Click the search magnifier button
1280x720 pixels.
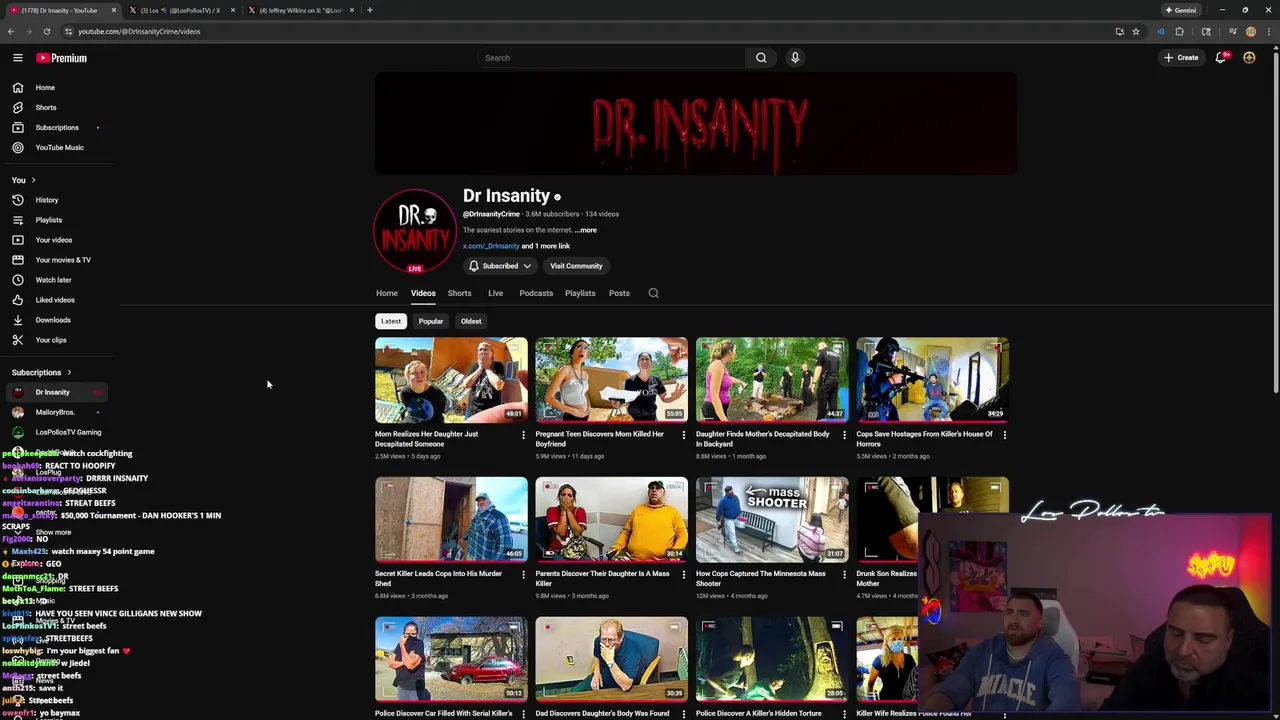pyautogui.click(x=761, y=58)
